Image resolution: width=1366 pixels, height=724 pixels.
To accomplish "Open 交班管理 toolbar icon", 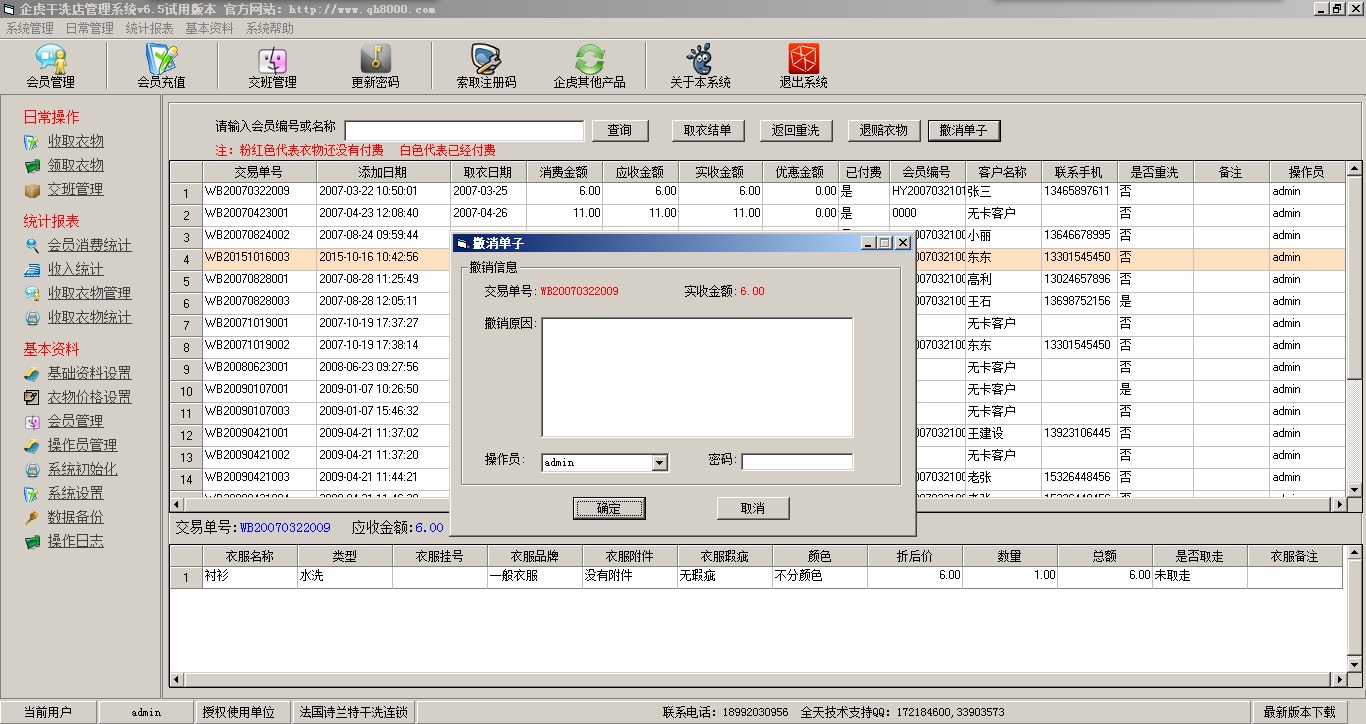I will (x=273, y=59).
